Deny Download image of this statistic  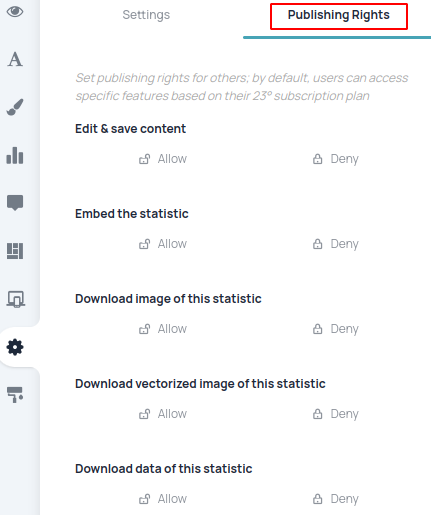point(336,329)
